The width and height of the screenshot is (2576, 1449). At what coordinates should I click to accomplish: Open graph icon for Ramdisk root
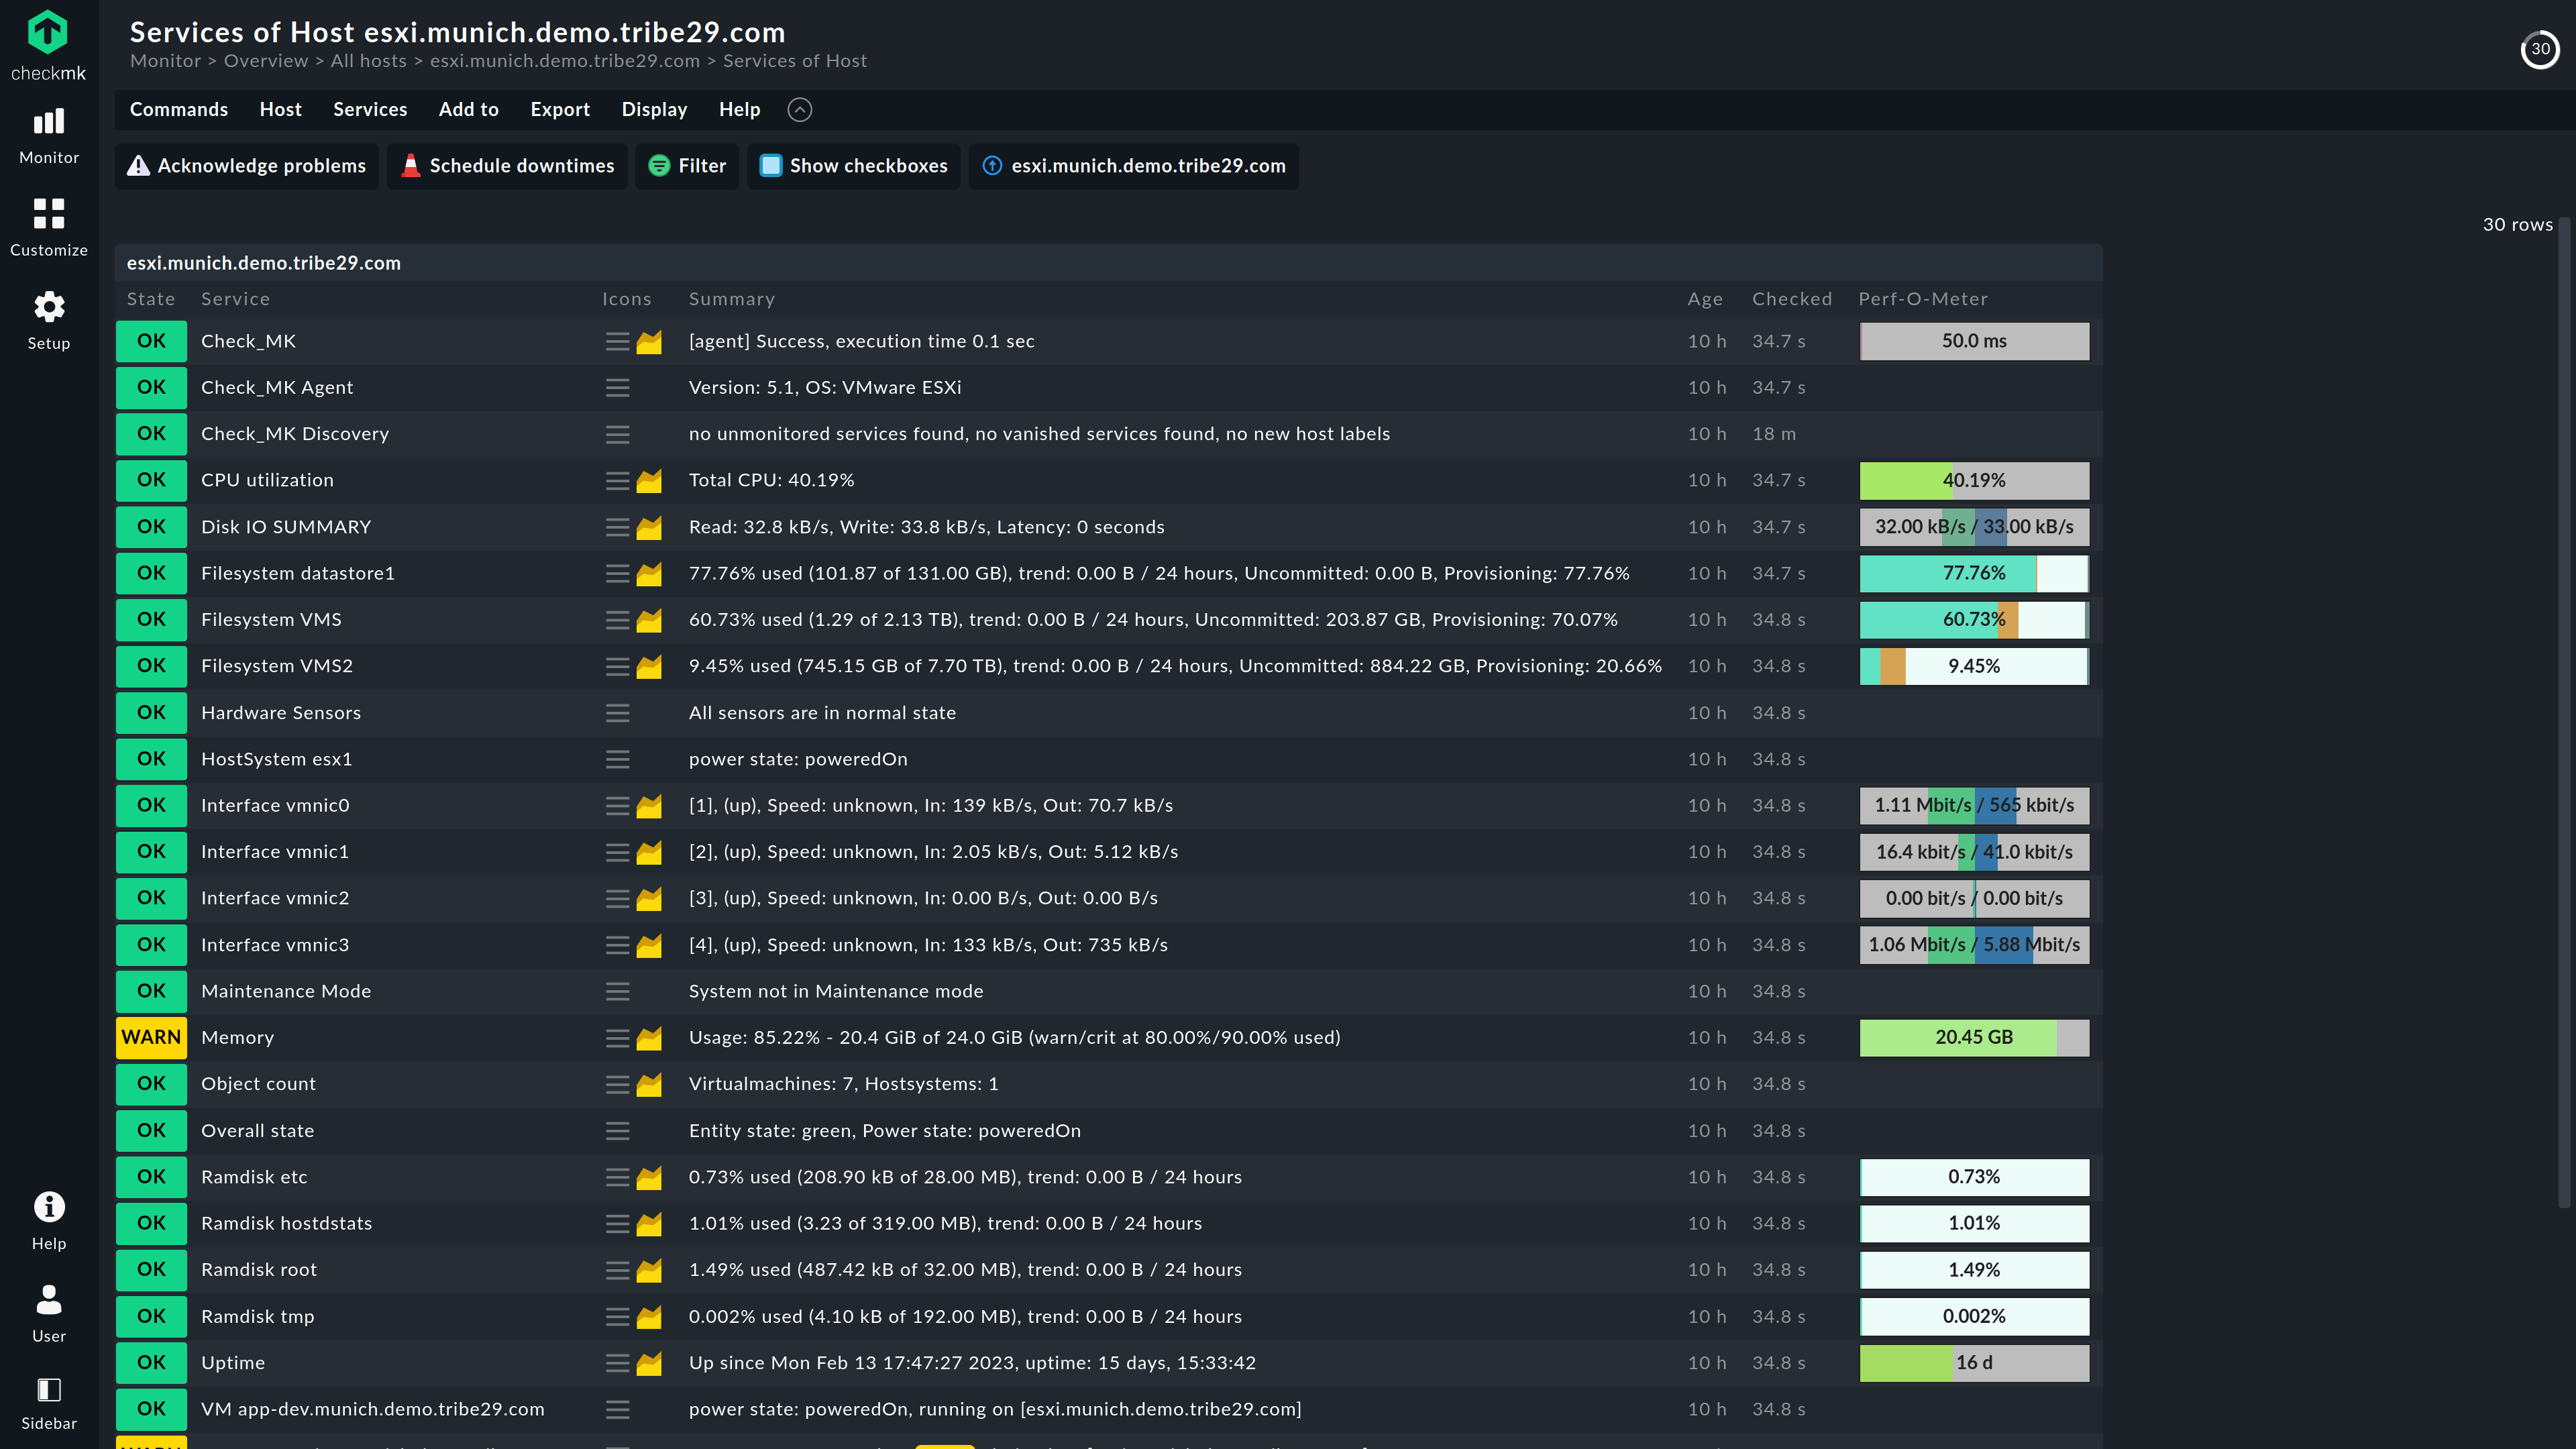tap(650, 1270)
